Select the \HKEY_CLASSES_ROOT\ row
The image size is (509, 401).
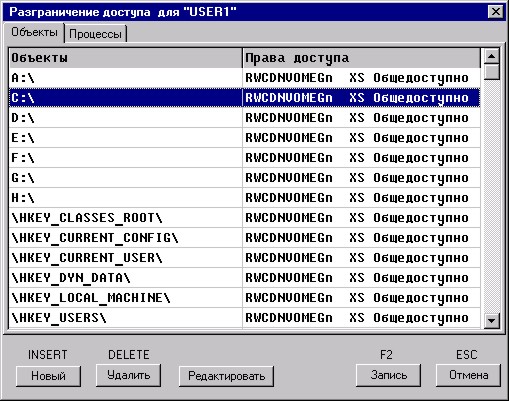click(245, 218)
